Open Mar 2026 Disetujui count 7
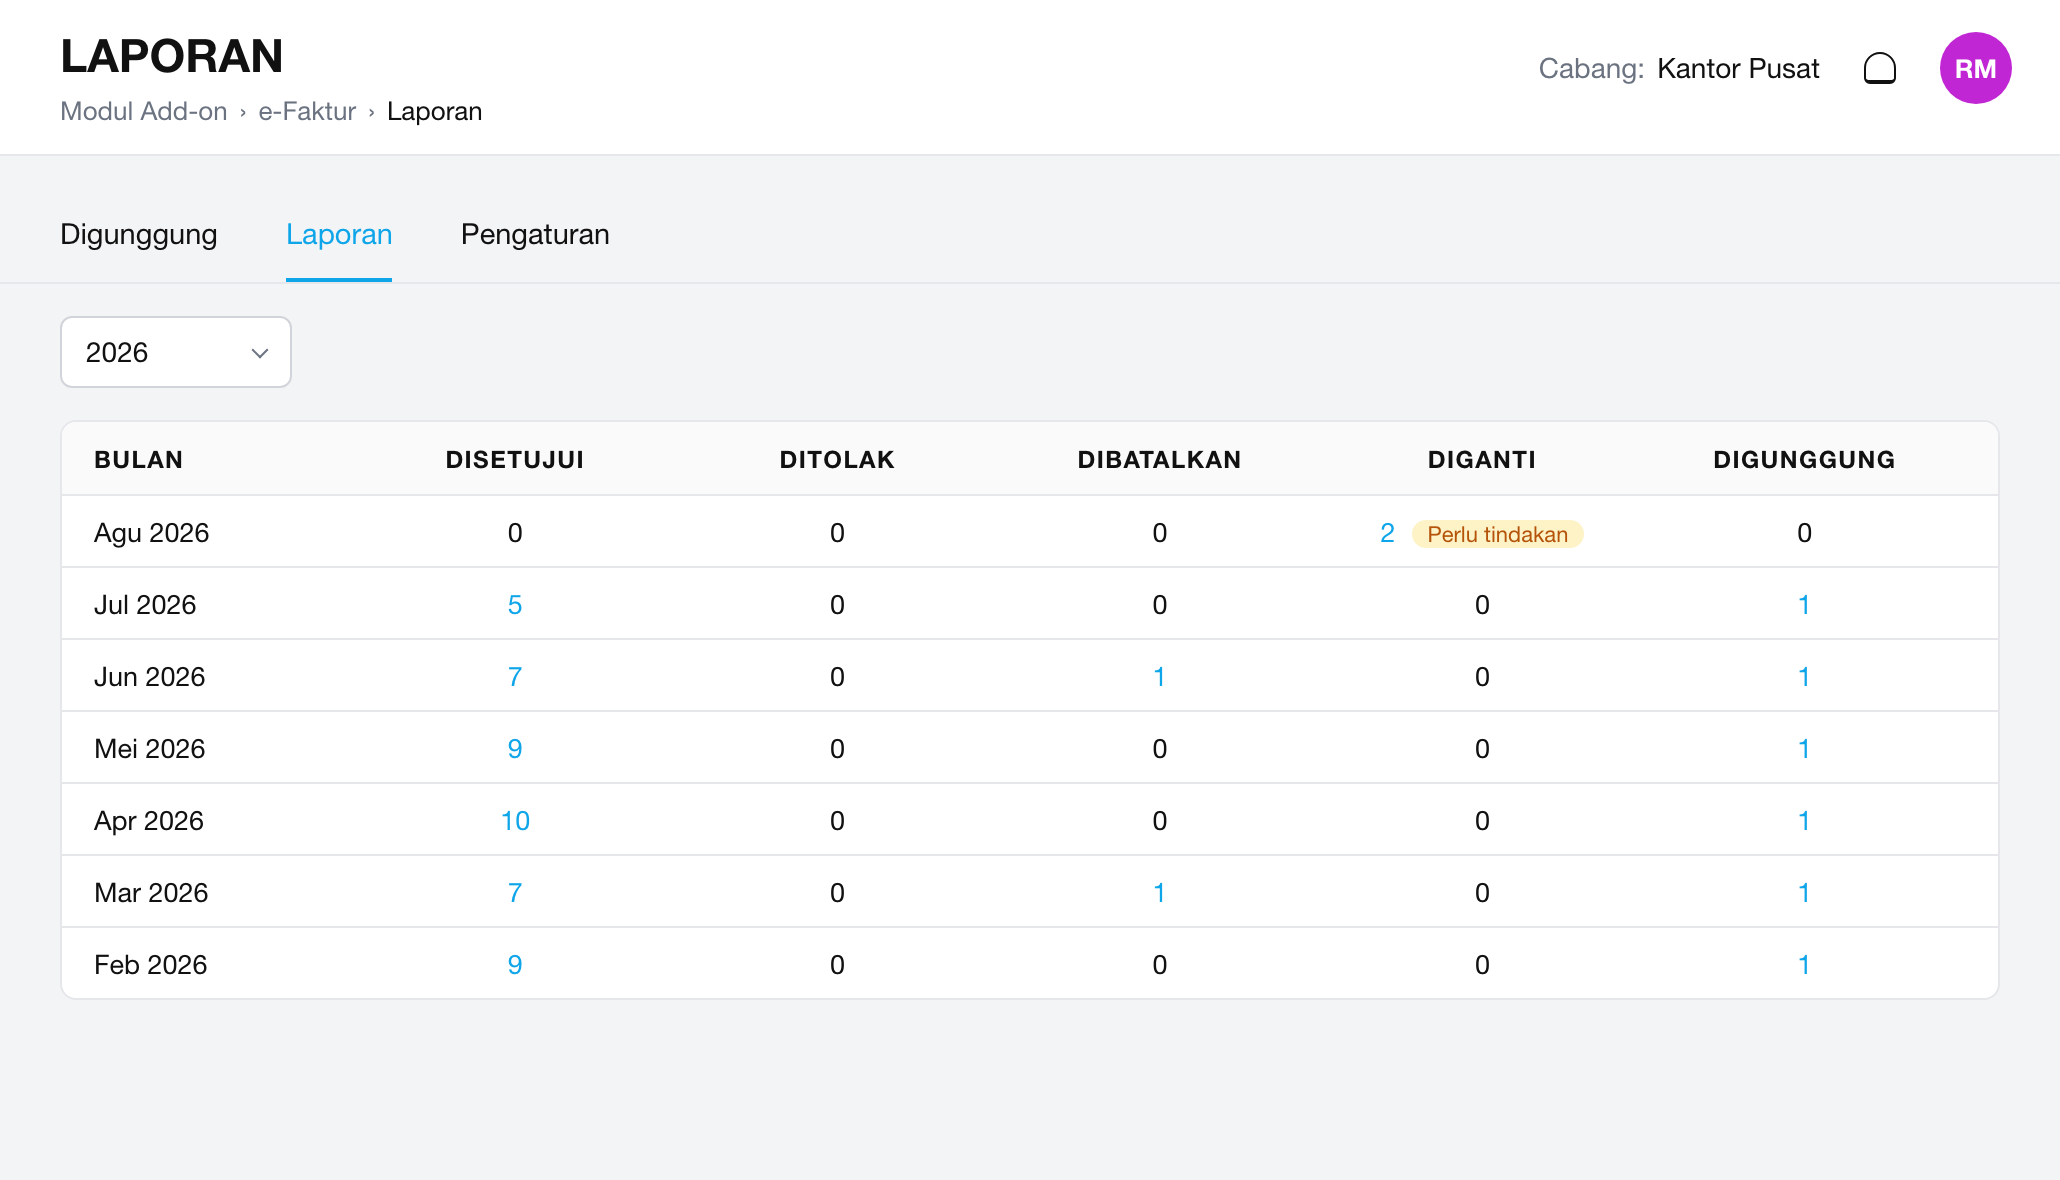Screen dimensions: 2060x1180 click(515, 893)
